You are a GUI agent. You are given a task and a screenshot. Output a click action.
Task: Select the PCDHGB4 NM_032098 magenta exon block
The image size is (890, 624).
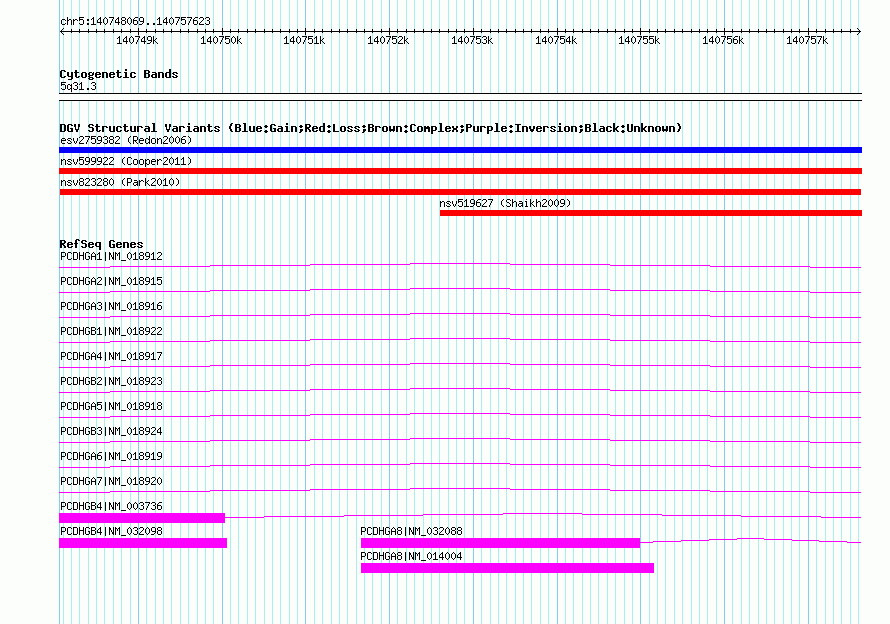click(143, 543)
